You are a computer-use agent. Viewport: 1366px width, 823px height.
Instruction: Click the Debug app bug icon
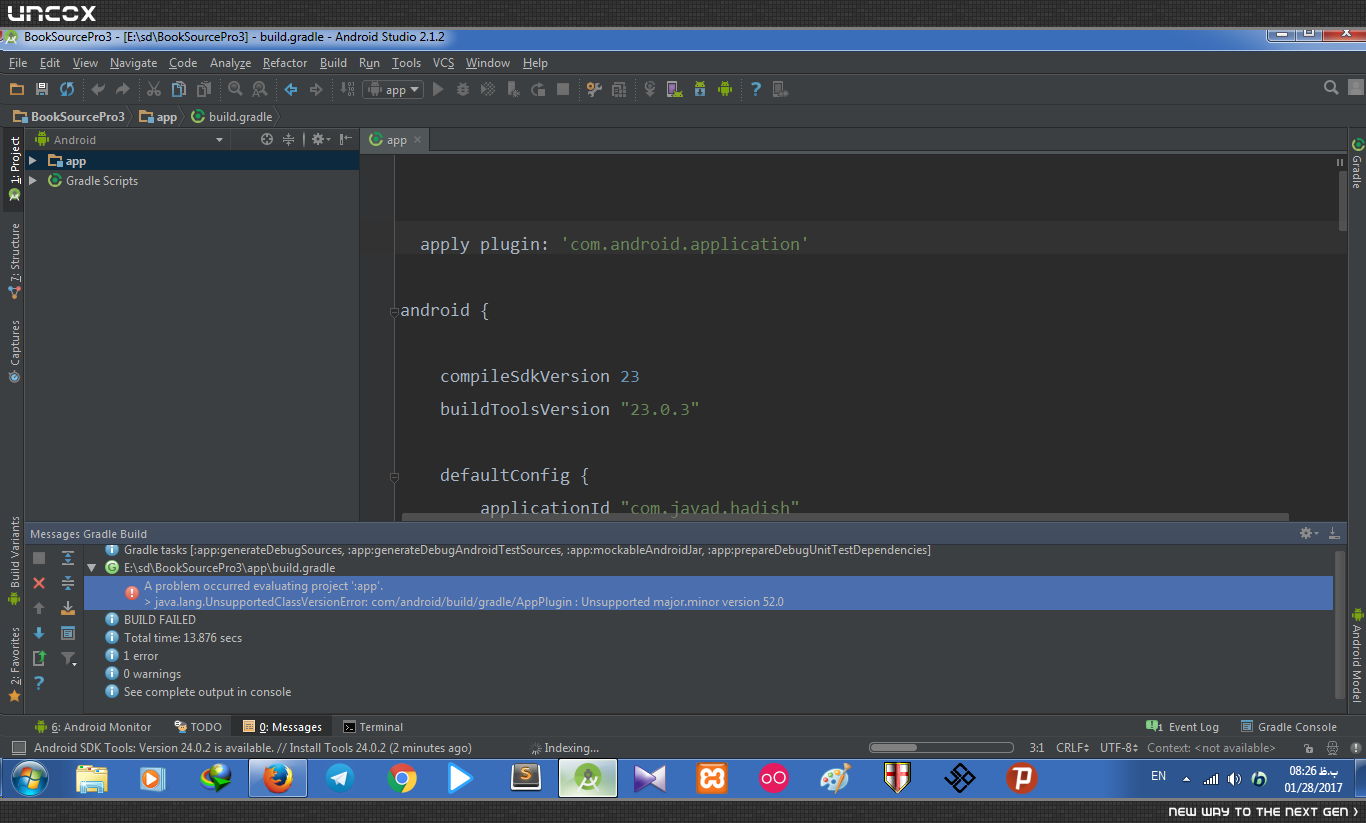463,89
